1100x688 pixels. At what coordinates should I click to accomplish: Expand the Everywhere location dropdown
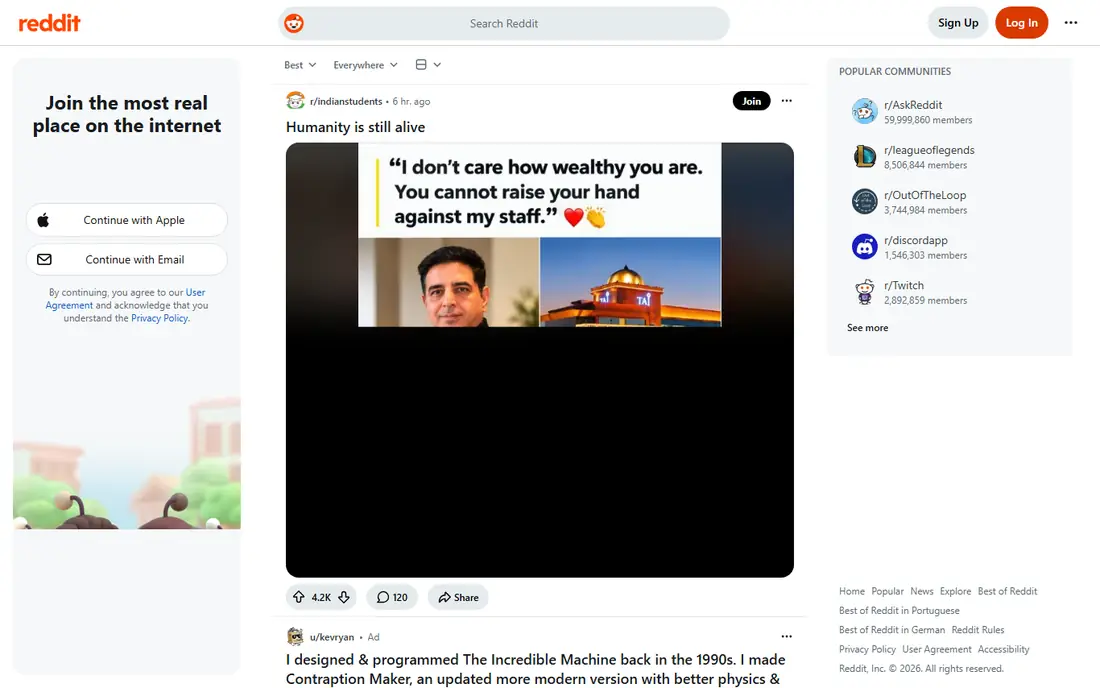pos(365,65)
